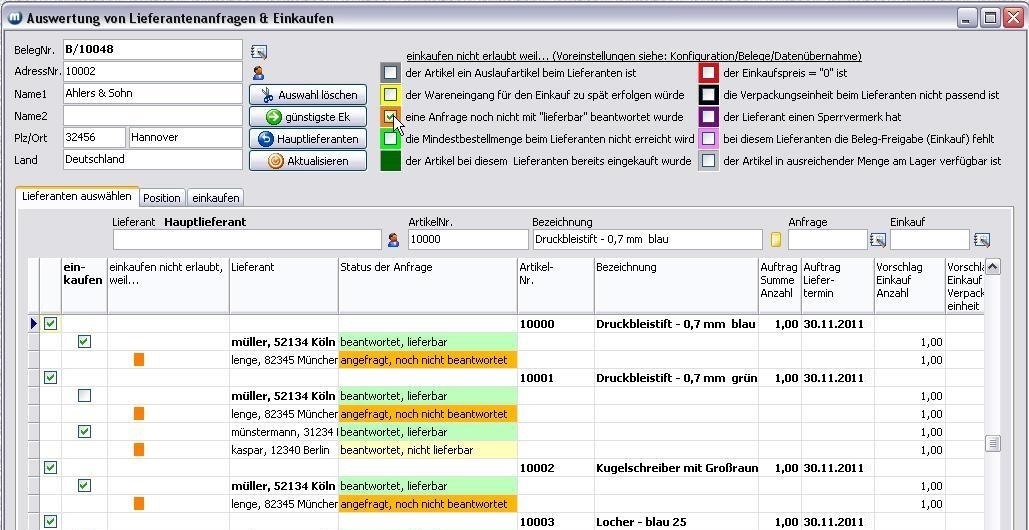Enable the yellow 'Wareneingang zu spät' checkbox
This screenshot has height=530, width=1029.
click(x=390, y=95)
